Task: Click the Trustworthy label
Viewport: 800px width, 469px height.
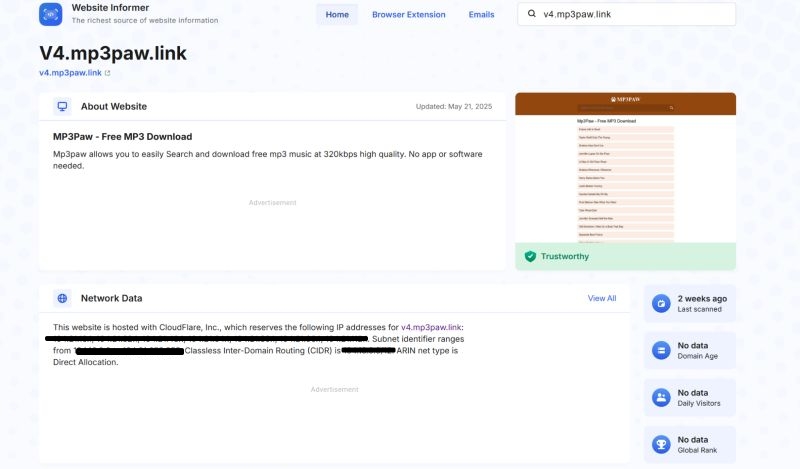Action: click(x=565, y=256)
